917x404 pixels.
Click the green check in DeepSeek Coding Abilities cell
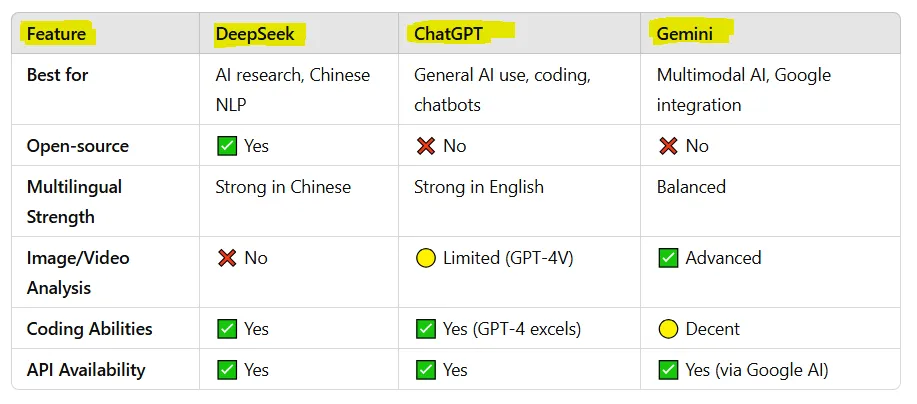click(x=226, y=329)
